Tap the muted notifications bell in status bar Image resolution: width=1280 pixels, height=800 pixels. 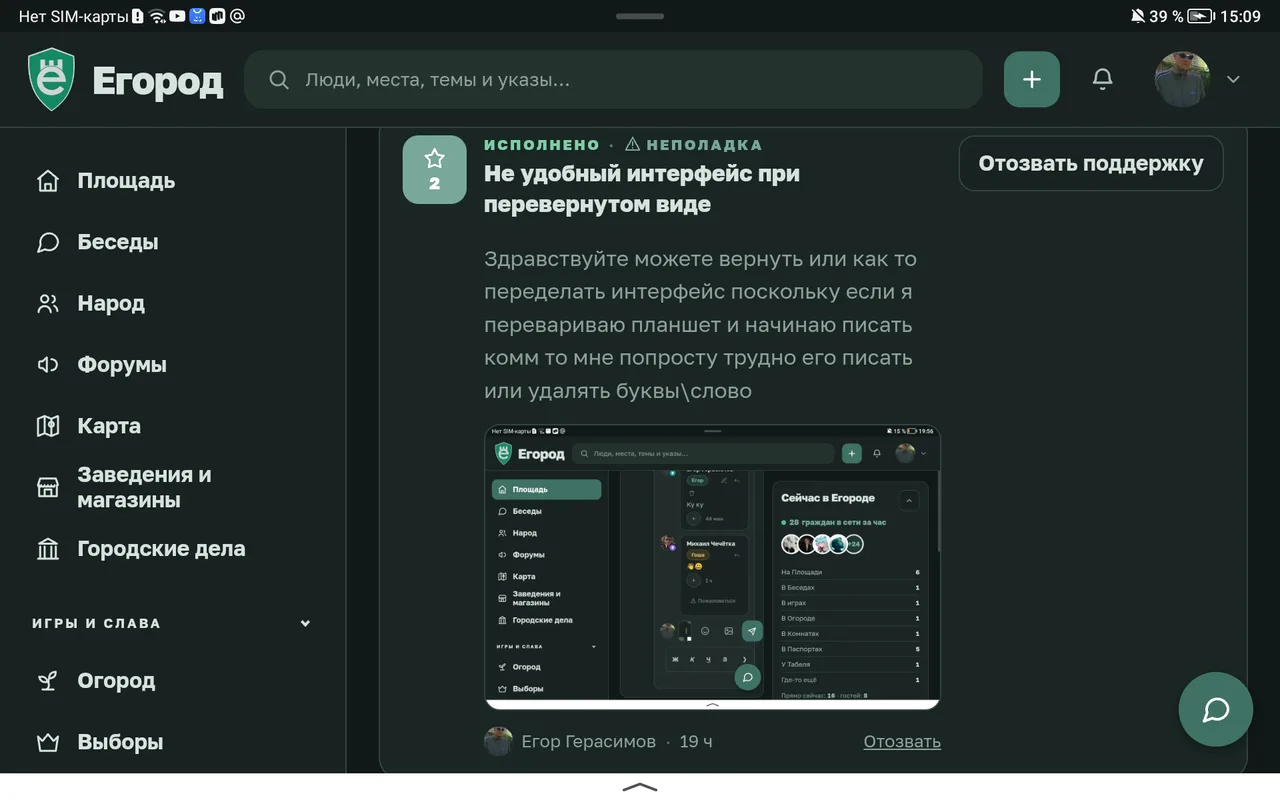click(1137, 16)
